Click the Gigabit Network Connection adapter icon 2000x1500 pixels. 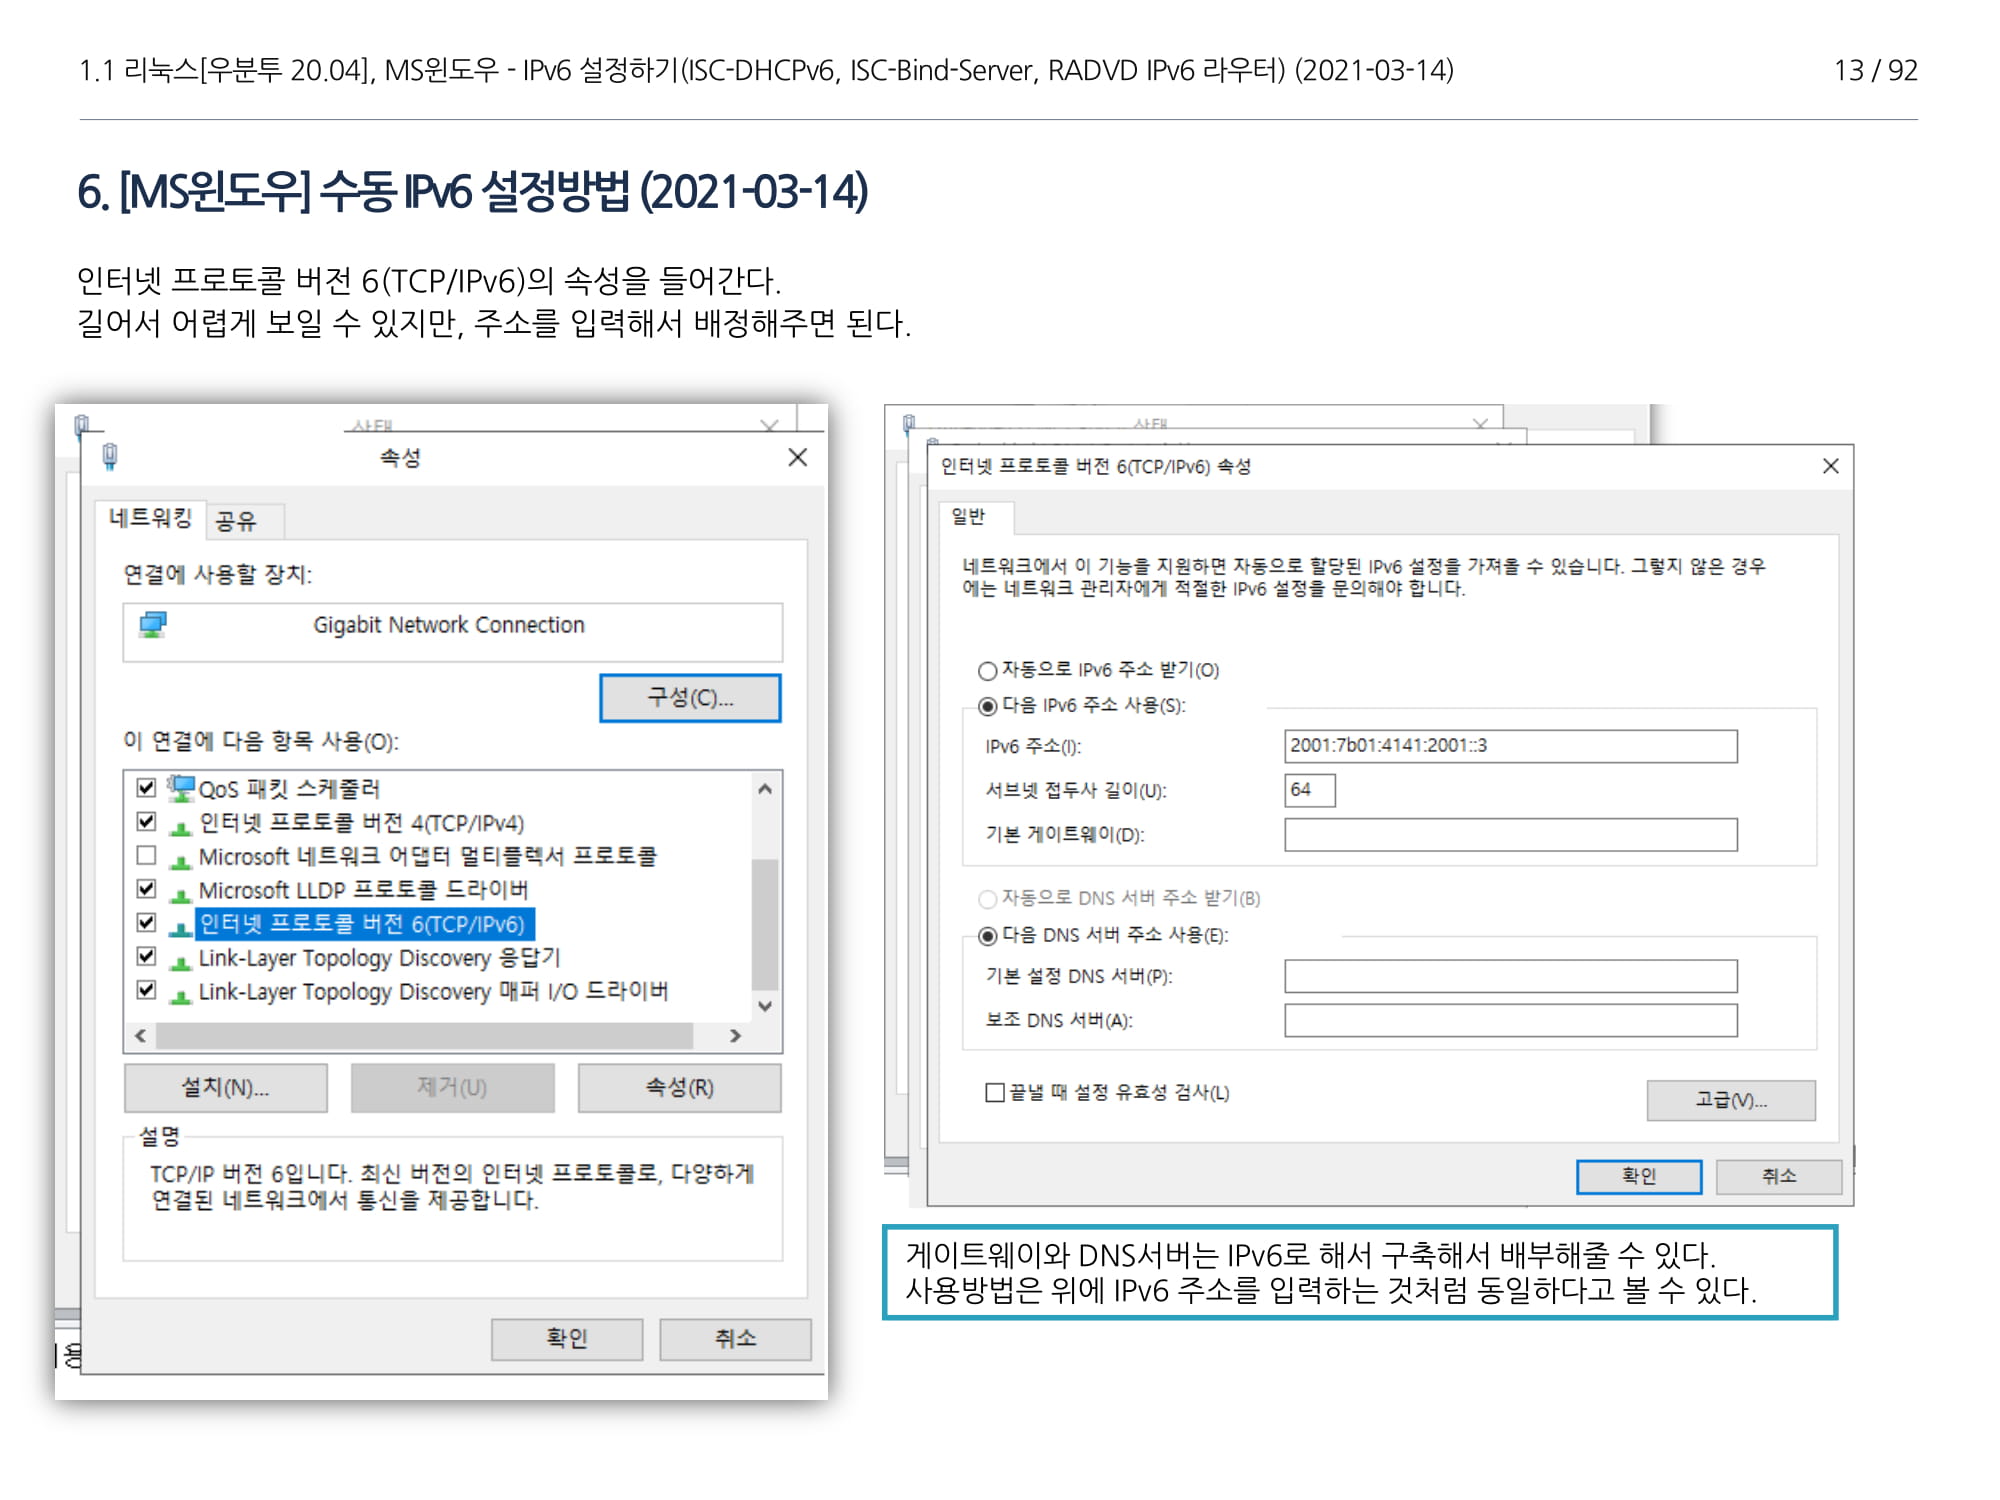pyautogui.click(x=153, y=625)
